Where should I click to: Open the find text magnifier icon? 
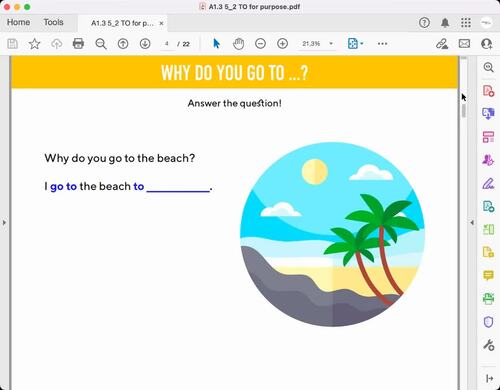pos(101,44)
